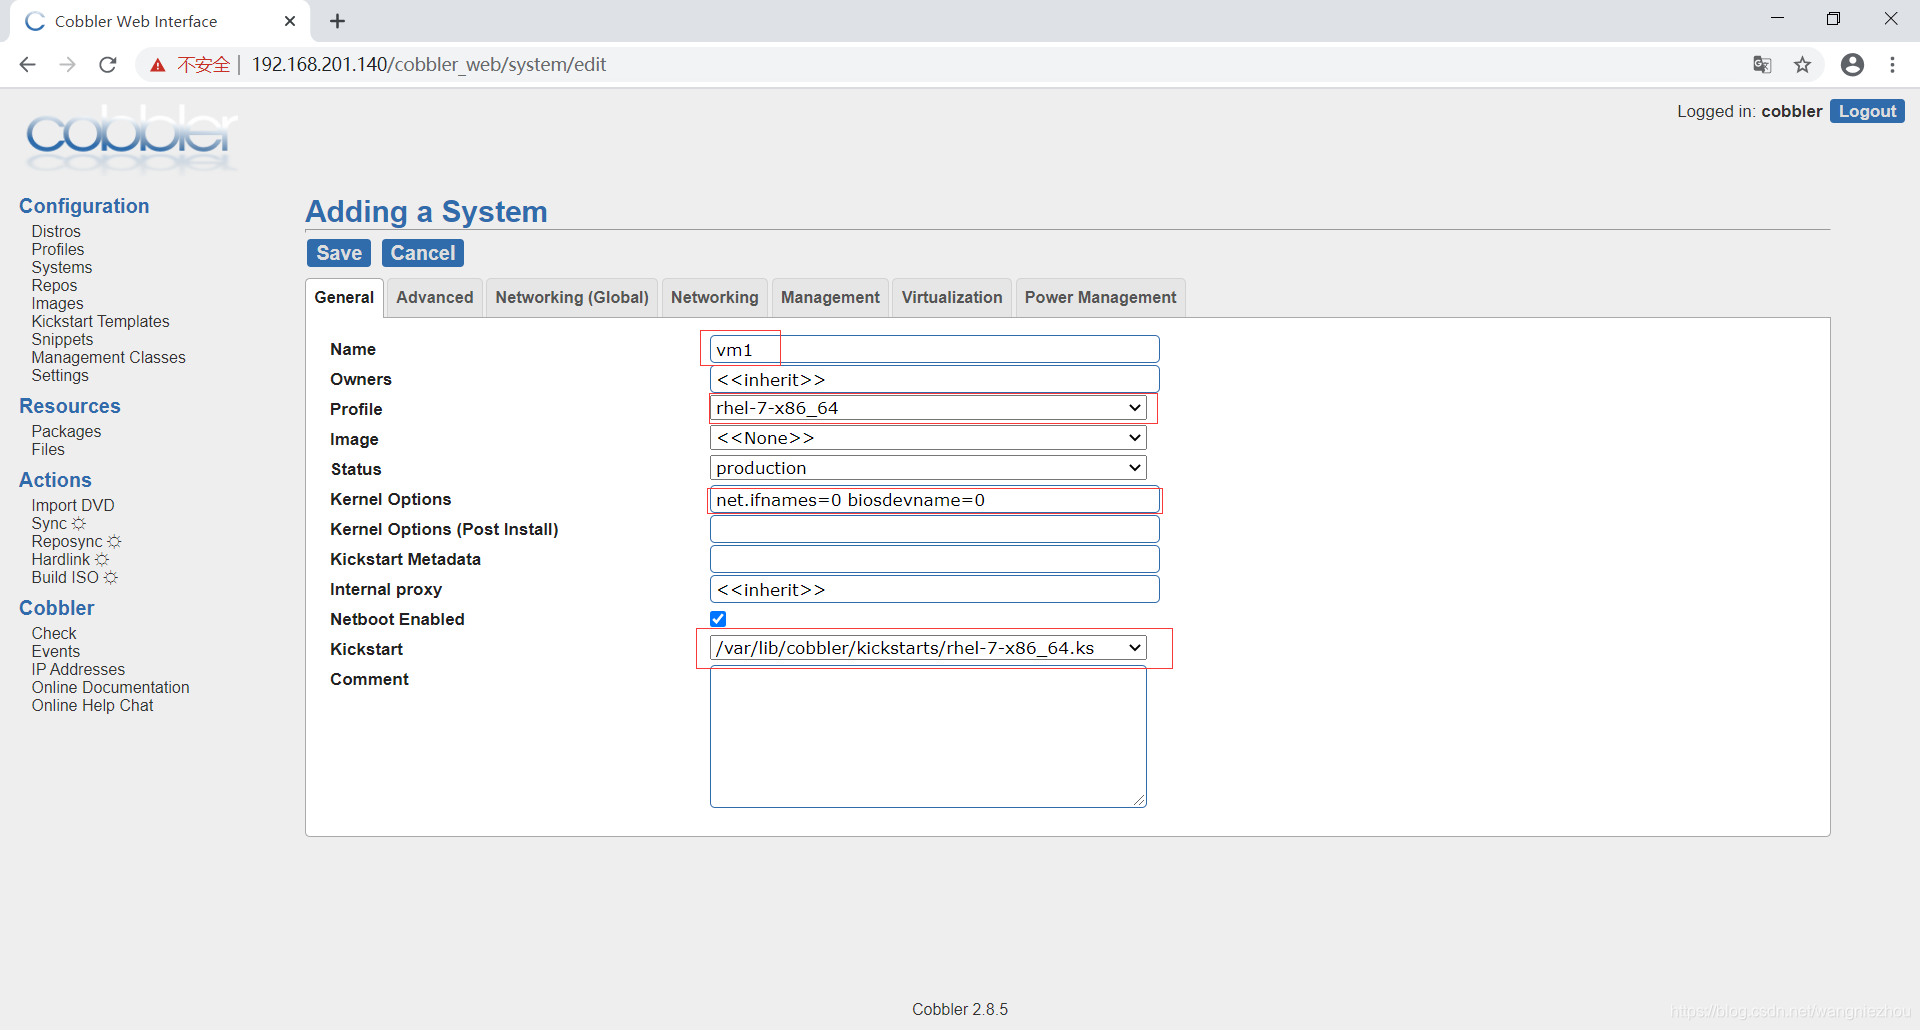This screenshot has height=1030, width=1920.
Task: Toggle the Netboot Enabled checkbox
Action: coord(718,619)
